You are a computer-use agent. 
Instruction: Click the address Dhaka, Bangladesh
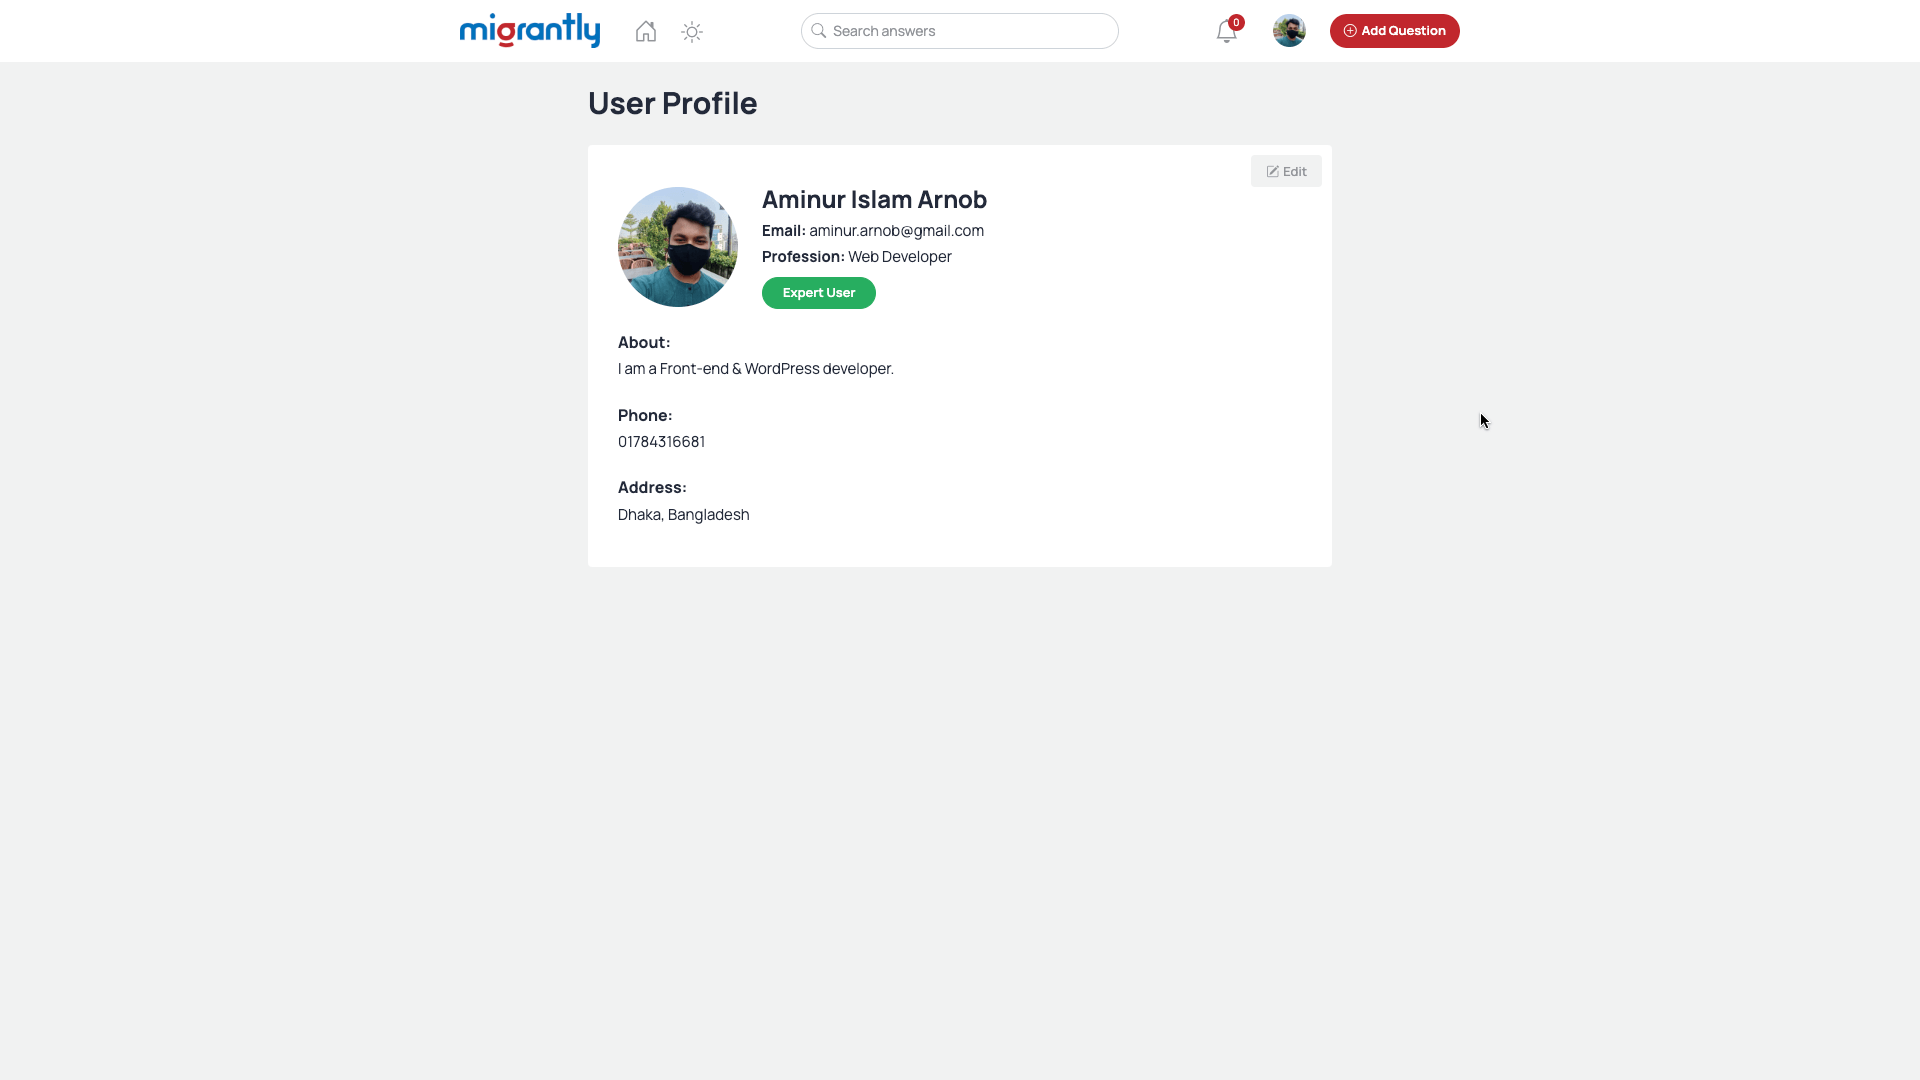(683, 515)
